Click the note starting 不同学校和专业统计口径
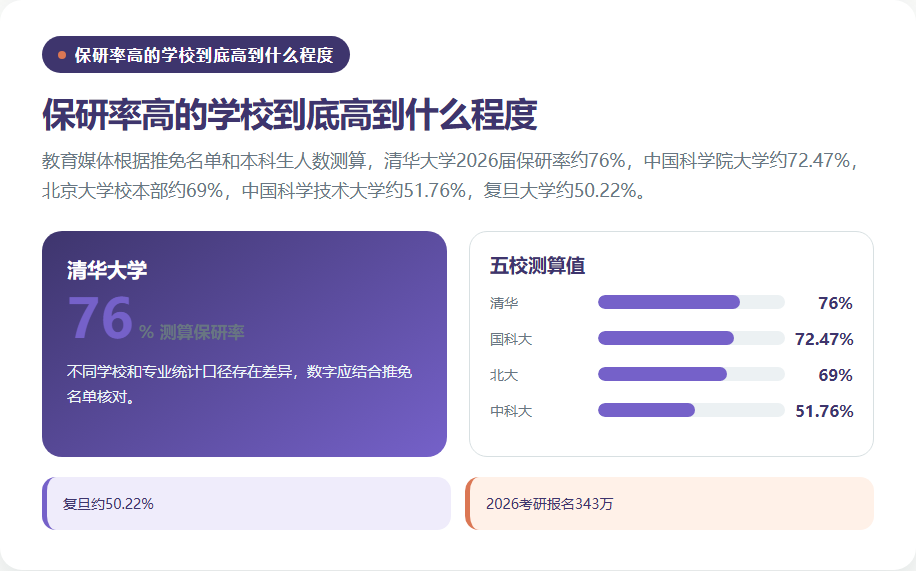 pos(240,384)
